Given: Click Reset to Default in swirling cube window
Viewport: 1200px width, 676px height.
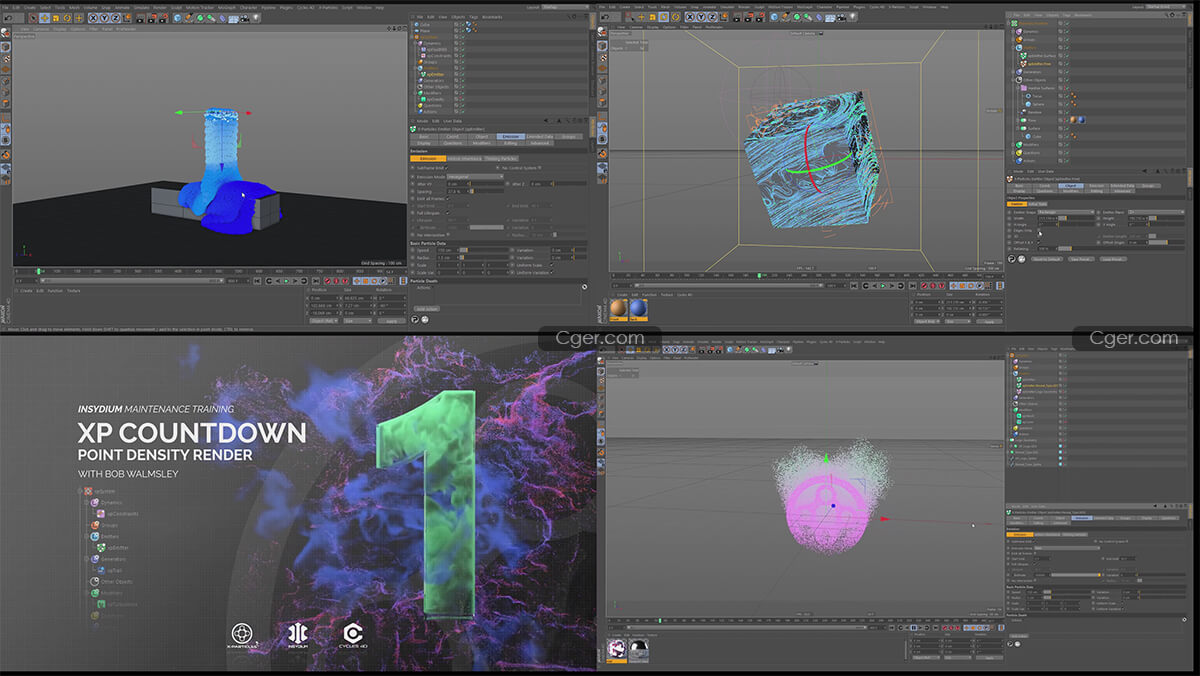Looking at the screenshot, I should pyautogui.click(x=1047, y=259).
